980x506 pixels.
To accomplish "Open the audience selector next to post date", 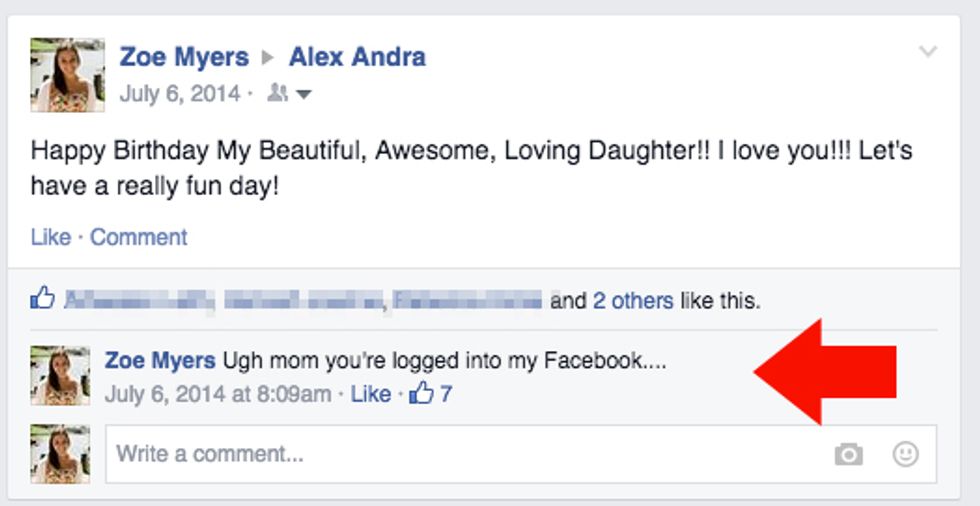I will [290, 94].
